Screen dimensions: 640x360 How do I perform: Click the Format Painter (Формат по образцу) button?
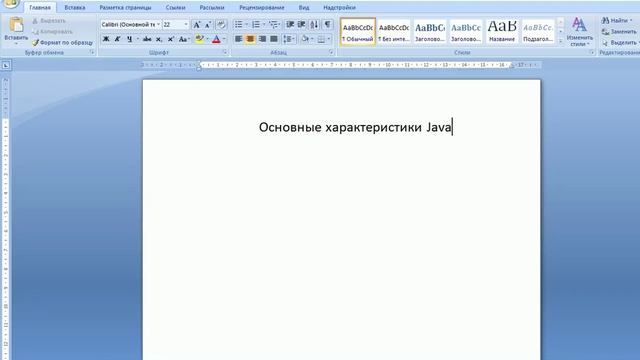click(62, 42)
